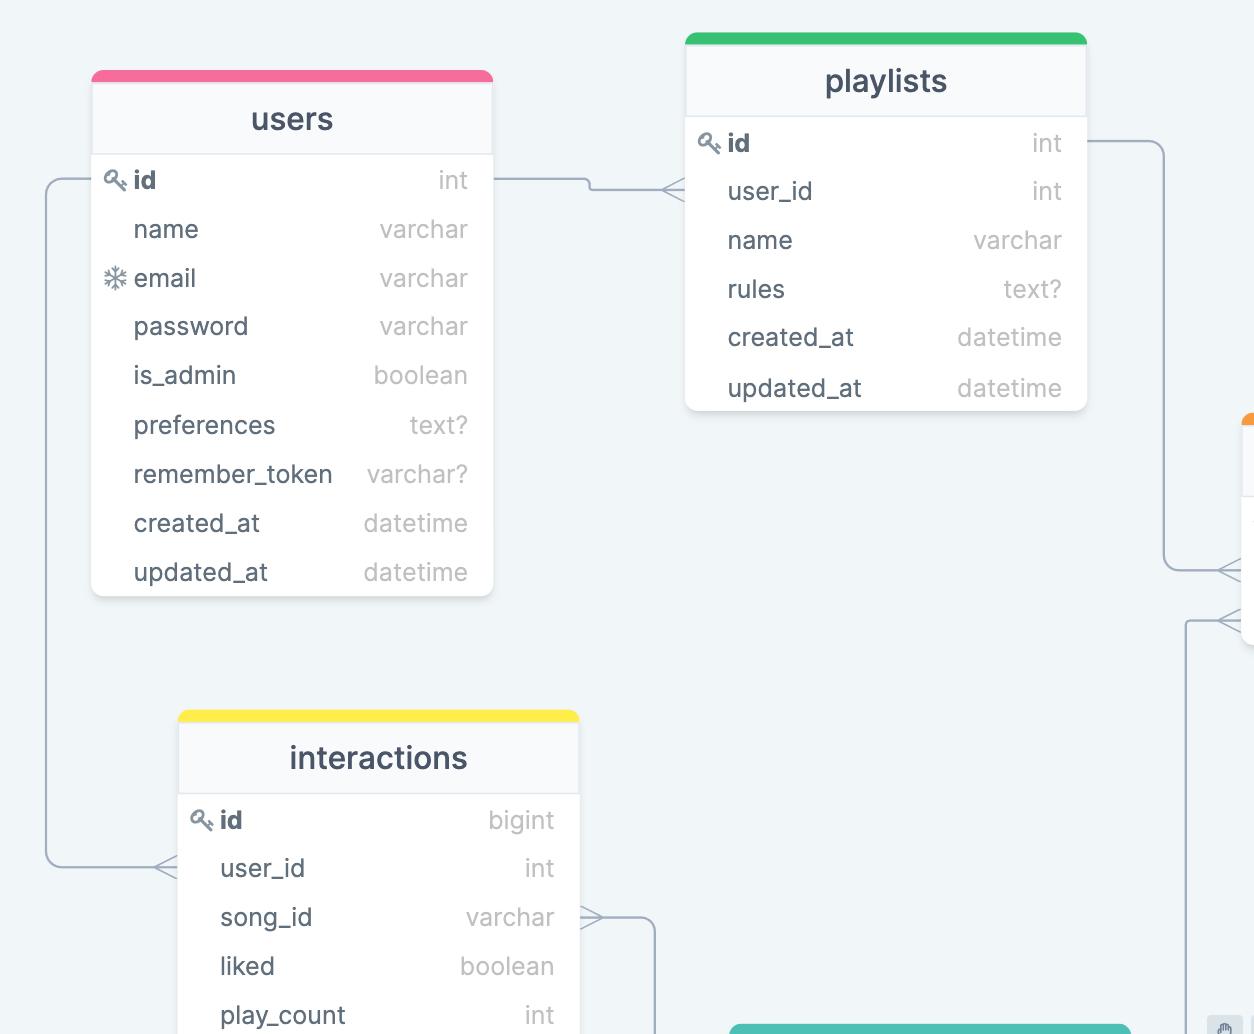This screenshot has width=1254, height=1034.
Task: Click the is_admin row in users
Action: (x=185, y=375)
